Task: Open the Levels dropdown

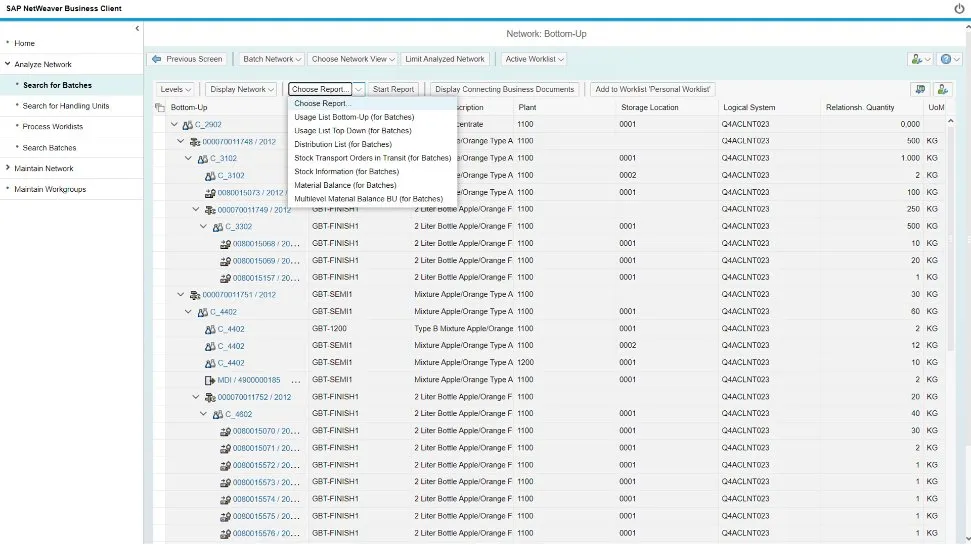Action: point(176,89)
